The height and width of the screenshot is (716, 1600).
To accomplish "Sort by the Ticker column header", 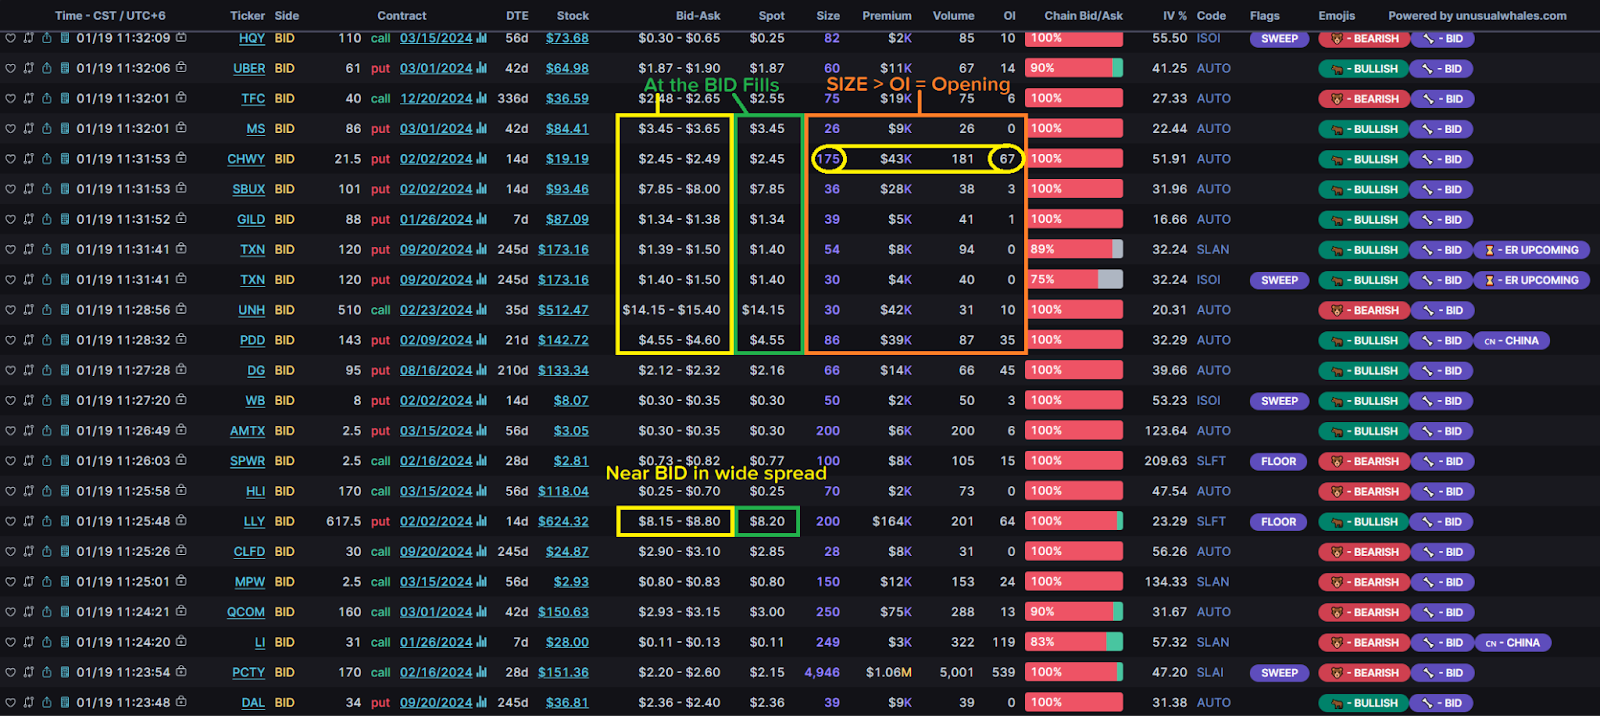I will [x=247, y=15].
